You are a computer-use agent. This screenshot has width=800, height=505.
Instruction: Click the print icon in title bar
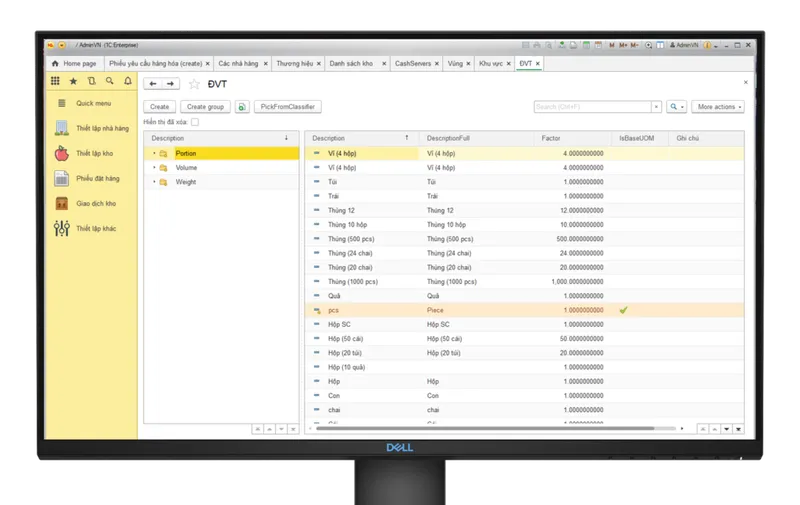tap(537, 45)
